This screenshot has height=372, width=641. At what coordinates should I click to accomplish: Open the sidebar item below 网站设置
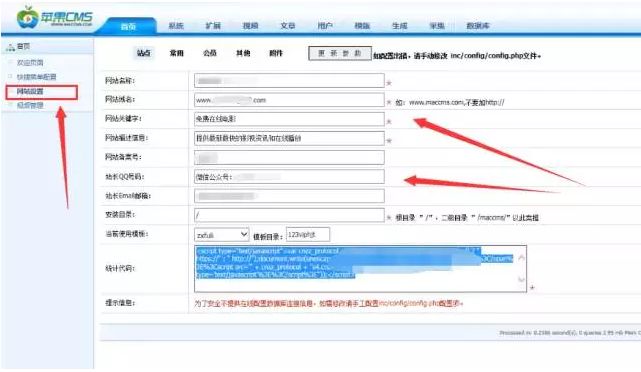(30, 105)
